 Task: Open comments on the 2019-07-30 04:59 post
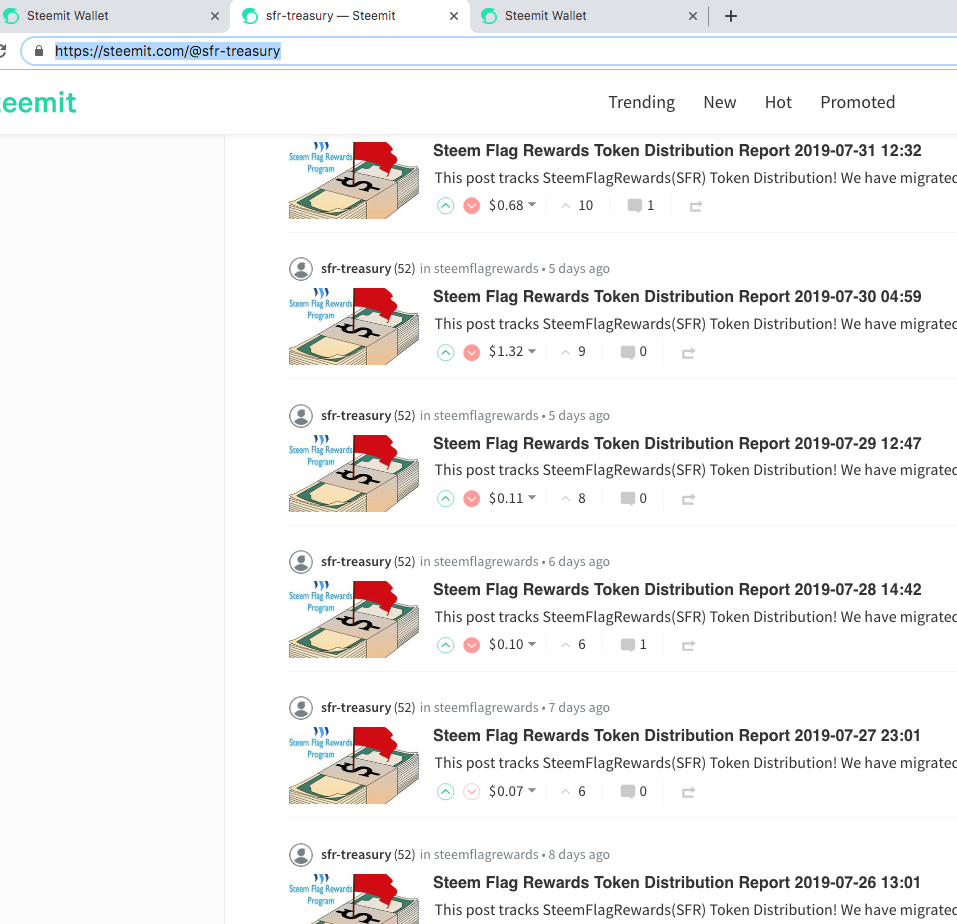tap(634, 352)
